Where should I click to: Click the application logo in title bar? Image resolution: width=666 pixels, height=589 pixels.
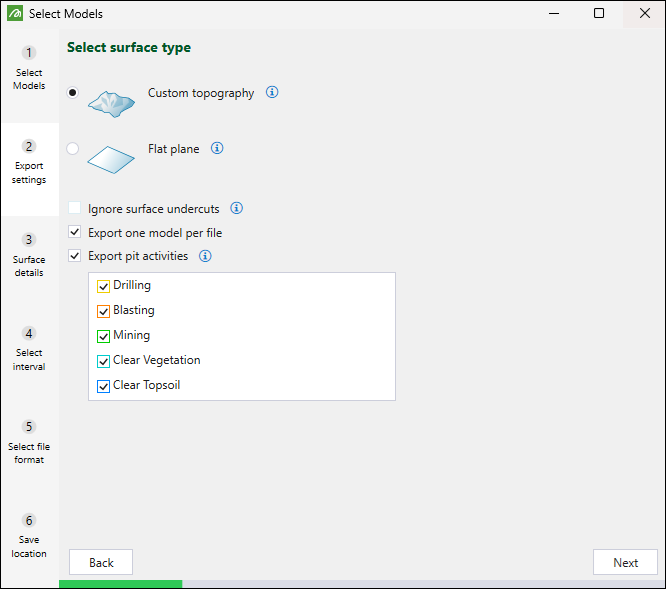[x=14, y=14]
